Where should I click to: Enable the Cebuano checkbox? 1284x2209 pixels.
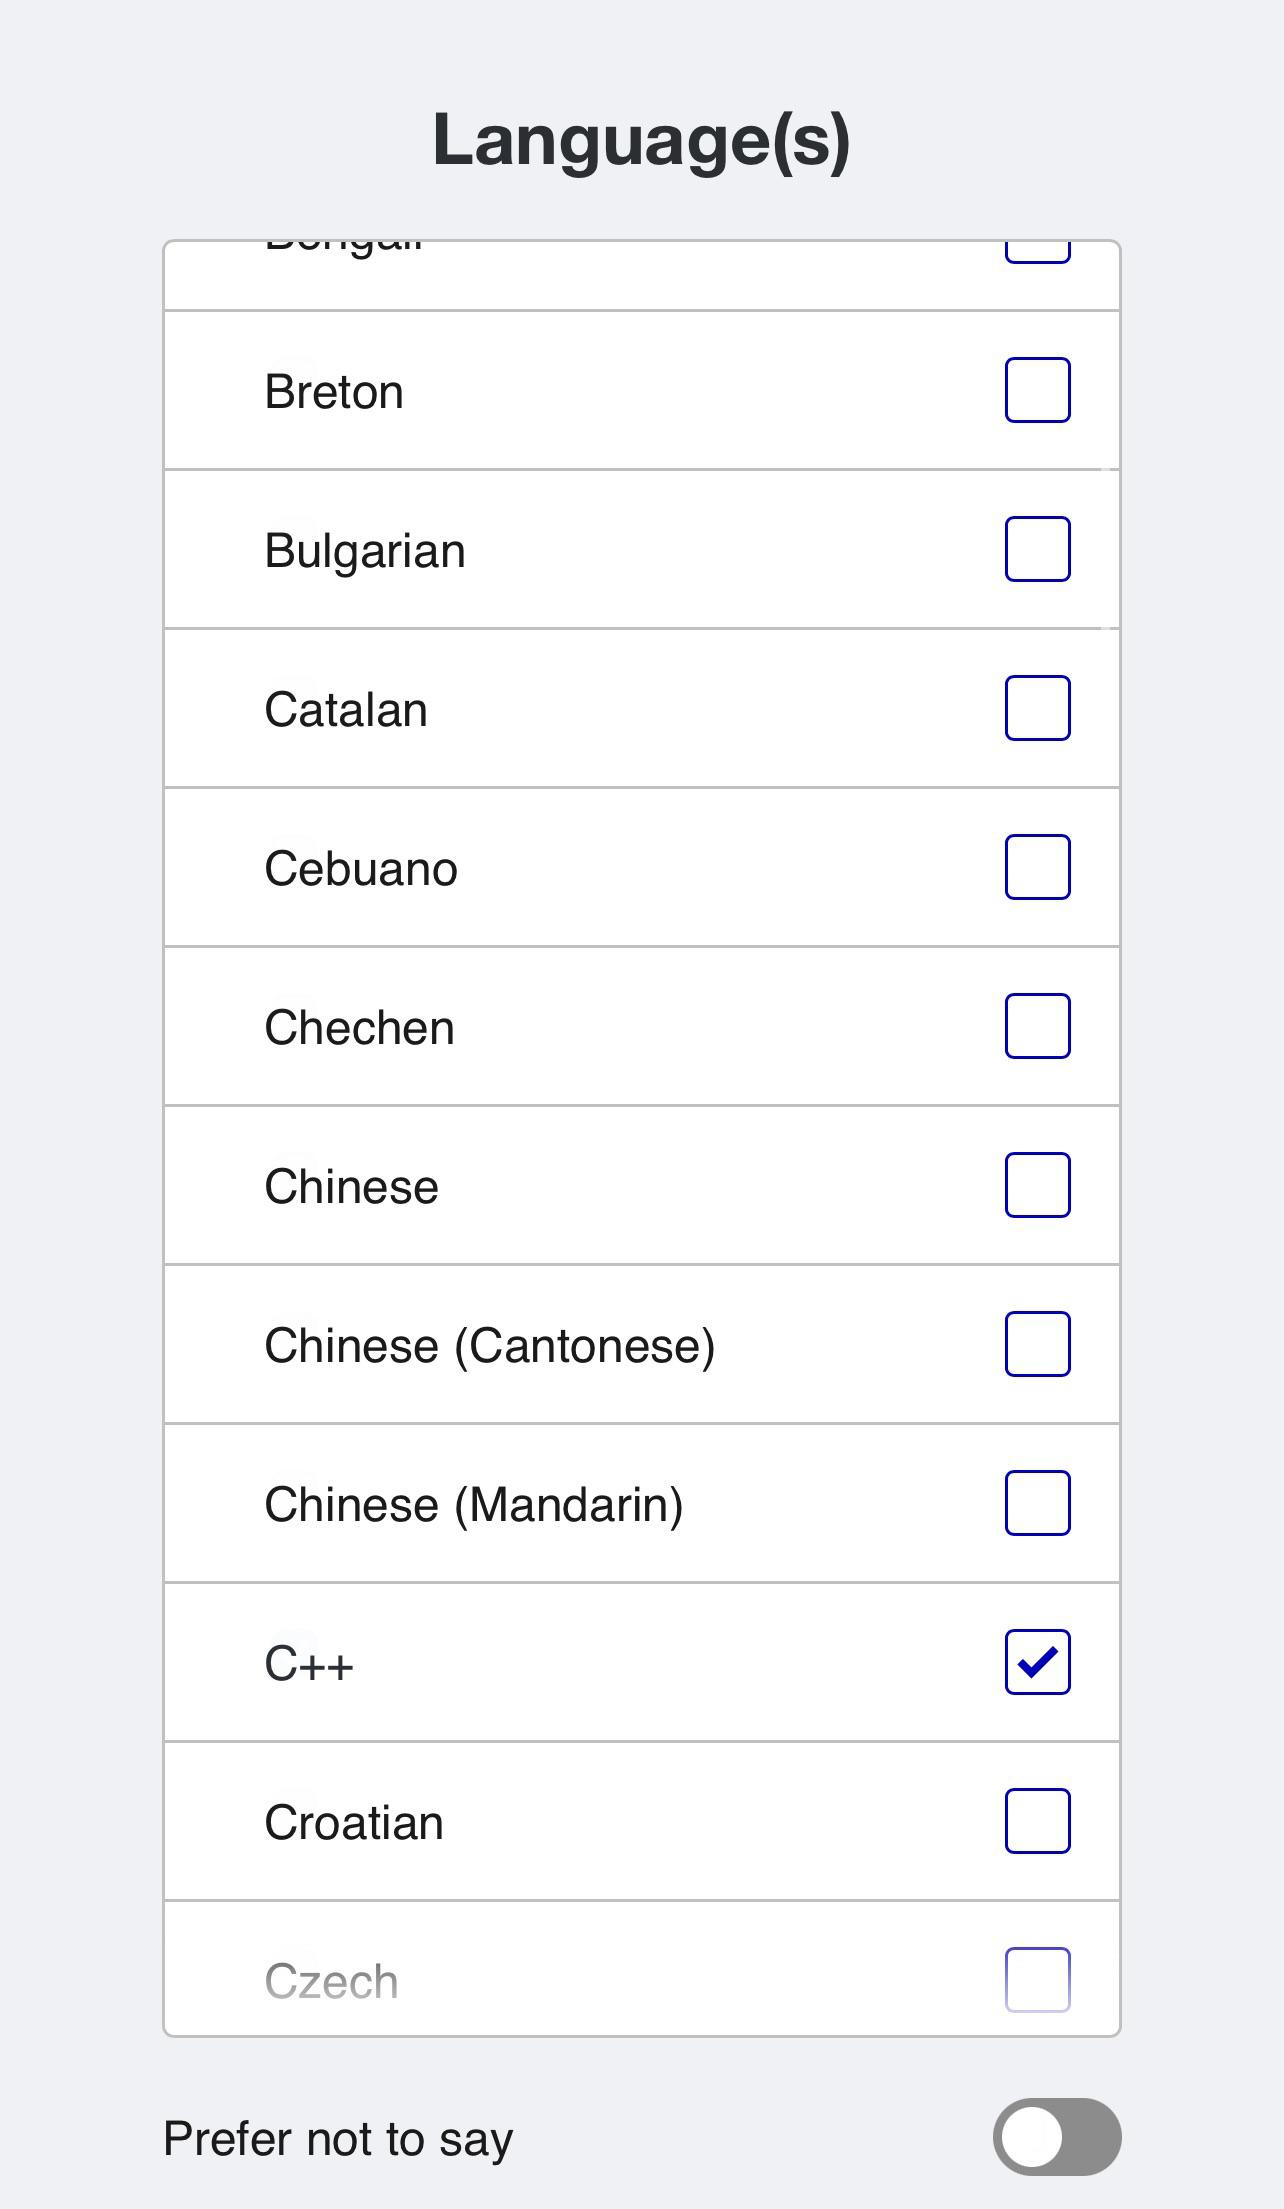point(1037,867)
